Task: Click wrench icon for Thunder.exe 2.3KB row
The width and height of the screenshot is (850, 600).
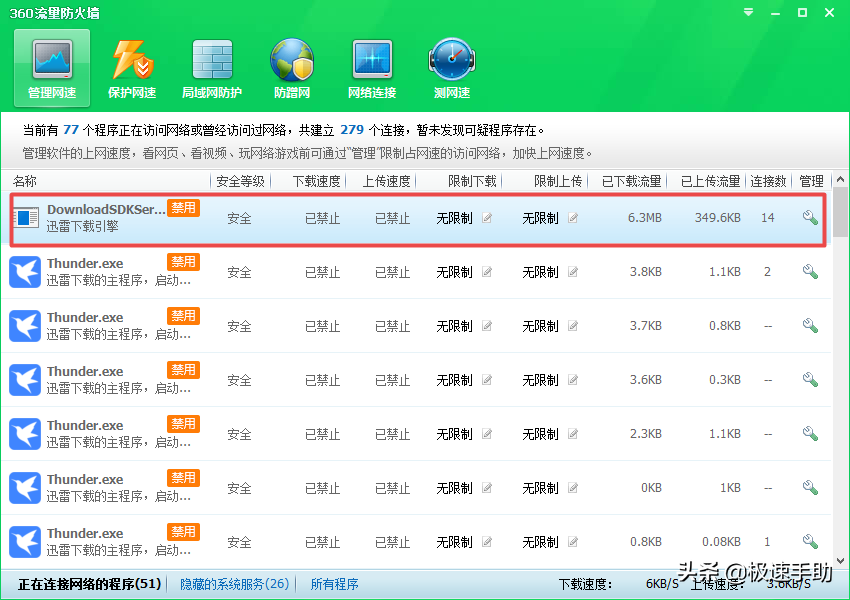Action: point(810,433)
